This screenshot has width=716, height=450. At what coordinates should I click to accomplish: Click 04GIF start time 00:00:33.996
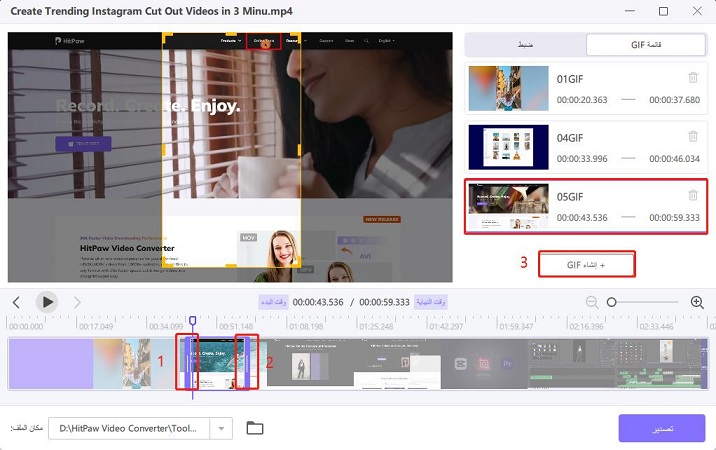pos(582,159)
